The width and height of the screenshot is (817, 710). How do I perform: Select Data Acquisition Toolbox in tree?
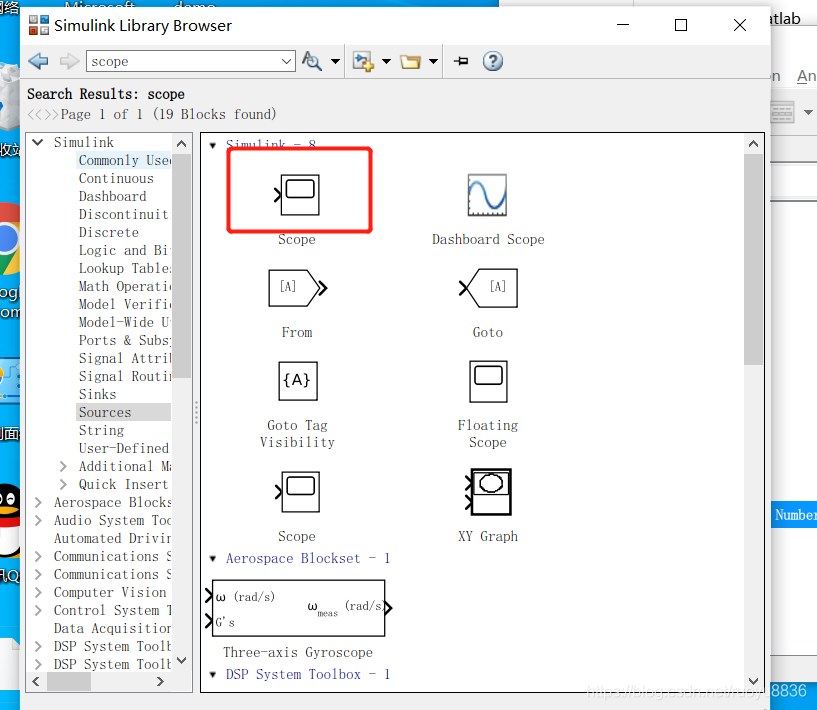[113, 628]
